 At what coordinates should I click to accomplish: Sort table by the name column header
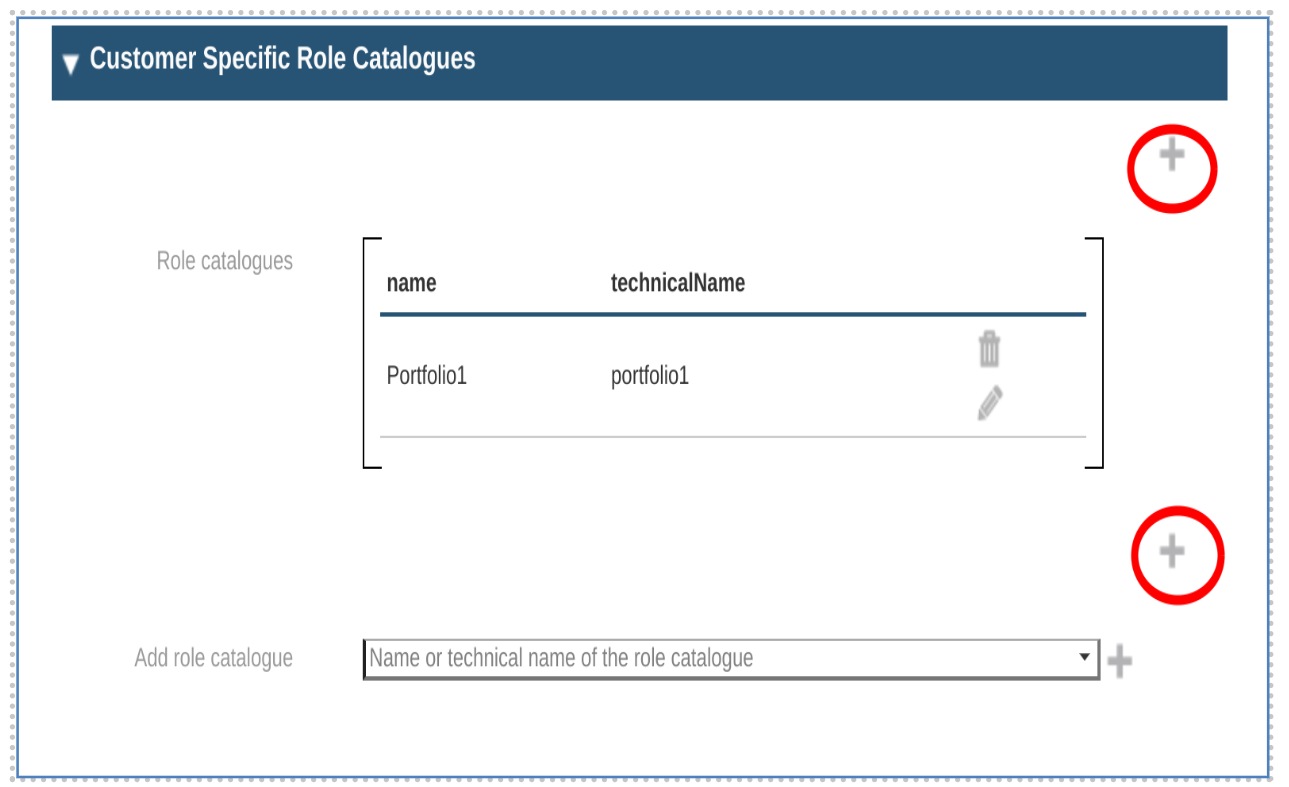(x=411, y=282)
